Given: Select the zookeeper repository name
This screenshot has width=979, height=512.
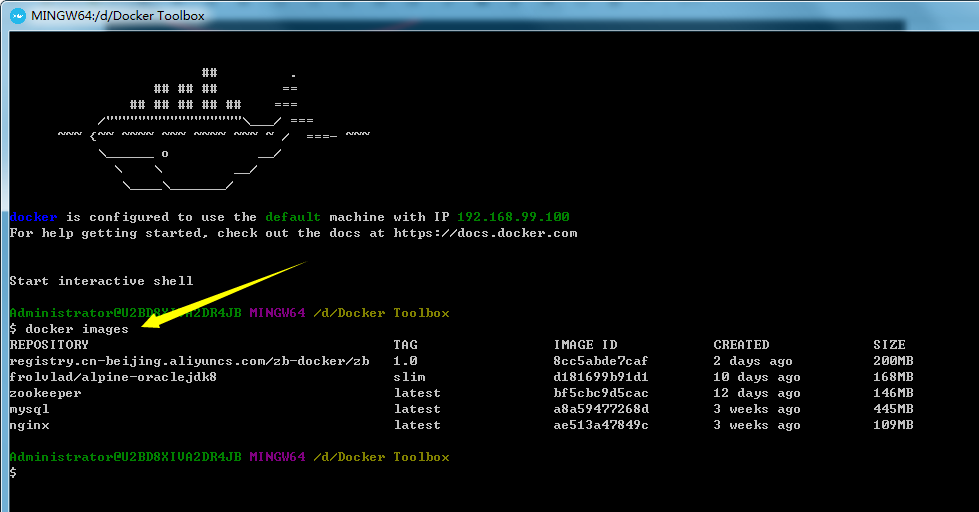Looking at the screenshot, I should 46,393.
